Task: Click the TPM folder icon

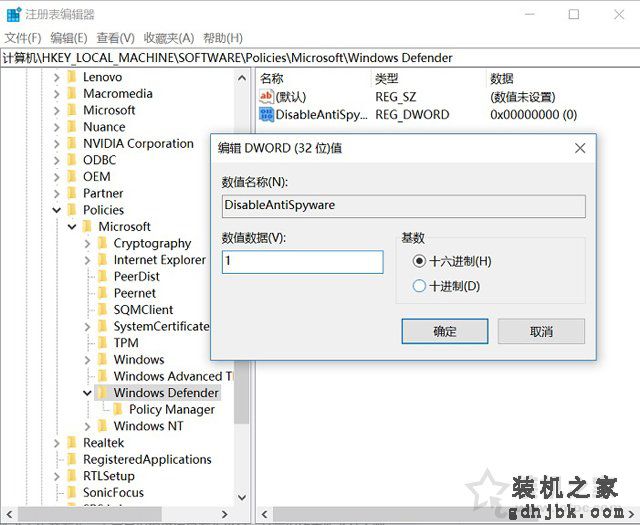Action: [x=103, y=343]
